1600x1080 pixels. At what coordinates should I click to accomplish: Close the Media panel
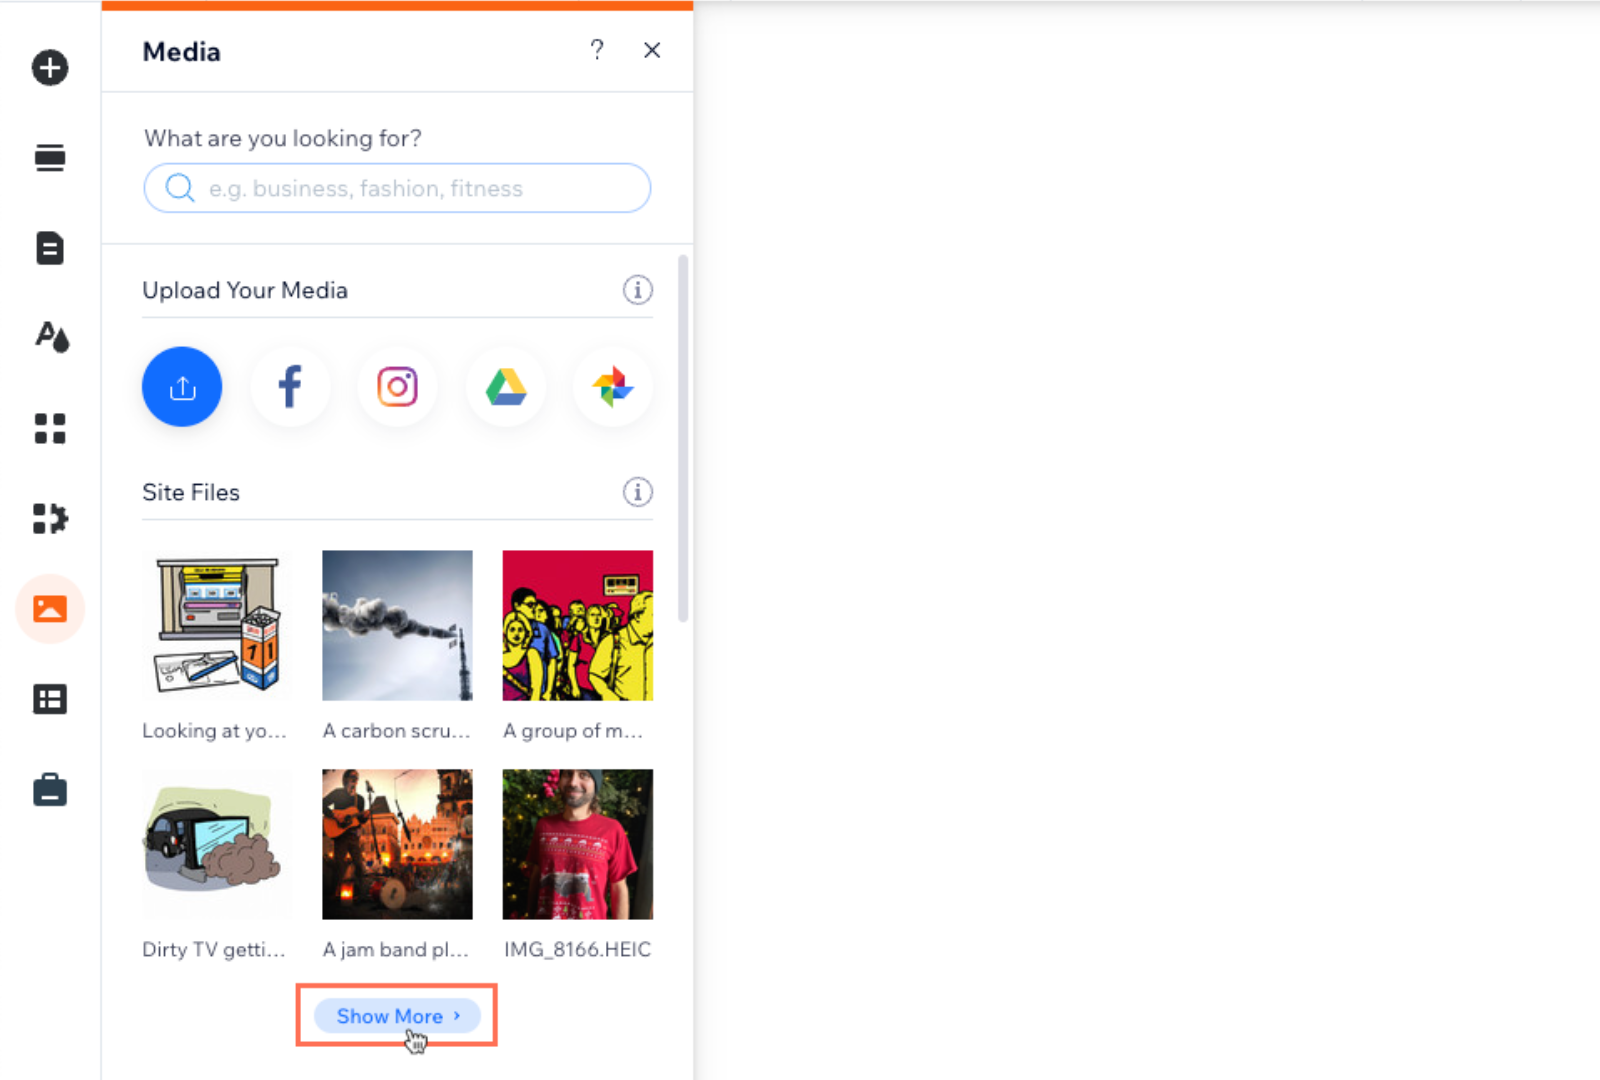click(x=652, y=50)
